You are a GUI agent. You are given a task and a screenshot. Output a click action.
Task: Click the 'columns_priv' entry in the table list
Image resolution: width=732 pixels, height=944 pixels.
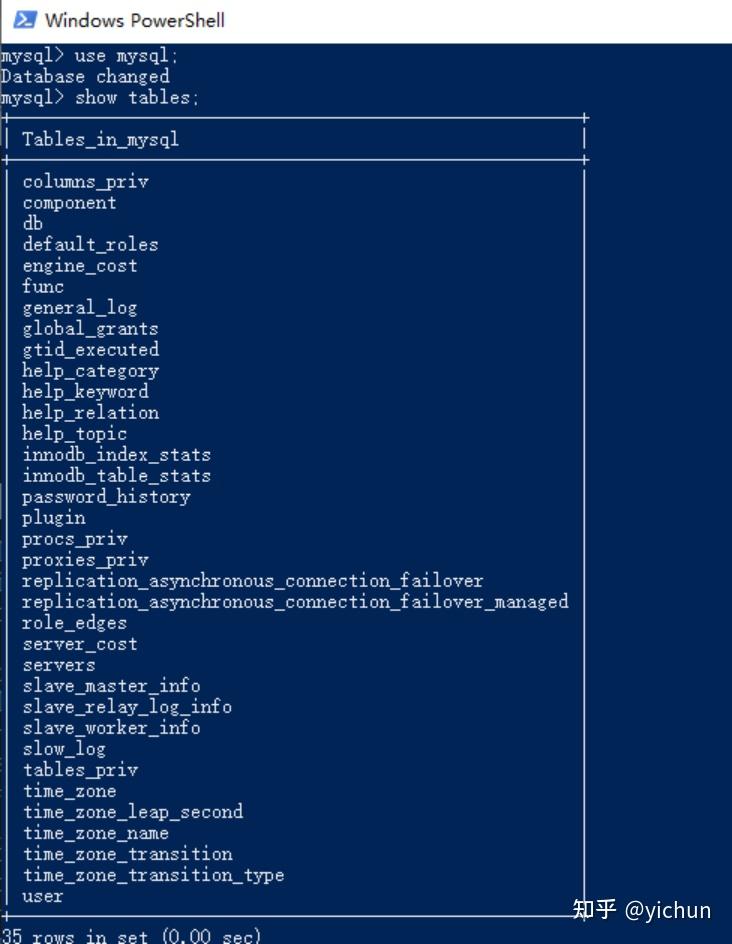coord(85,181)
